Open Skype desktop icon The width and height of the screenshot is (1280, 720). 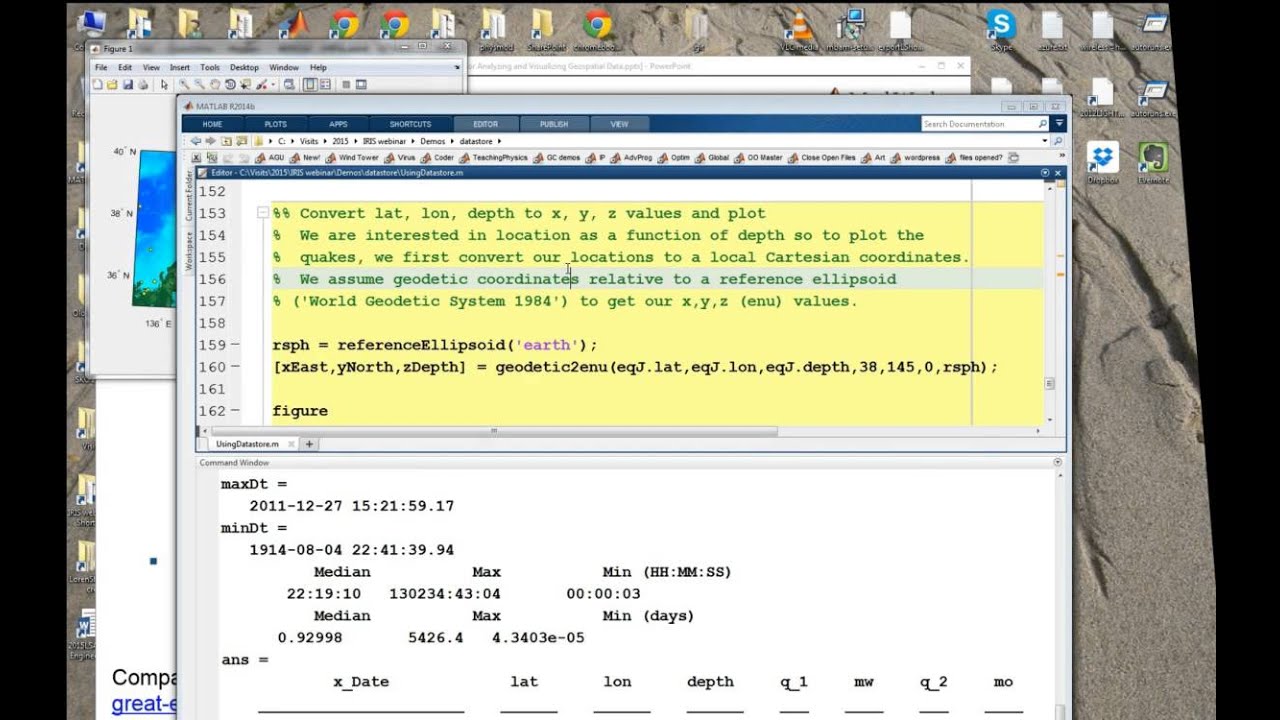(x=1000, y=25)
